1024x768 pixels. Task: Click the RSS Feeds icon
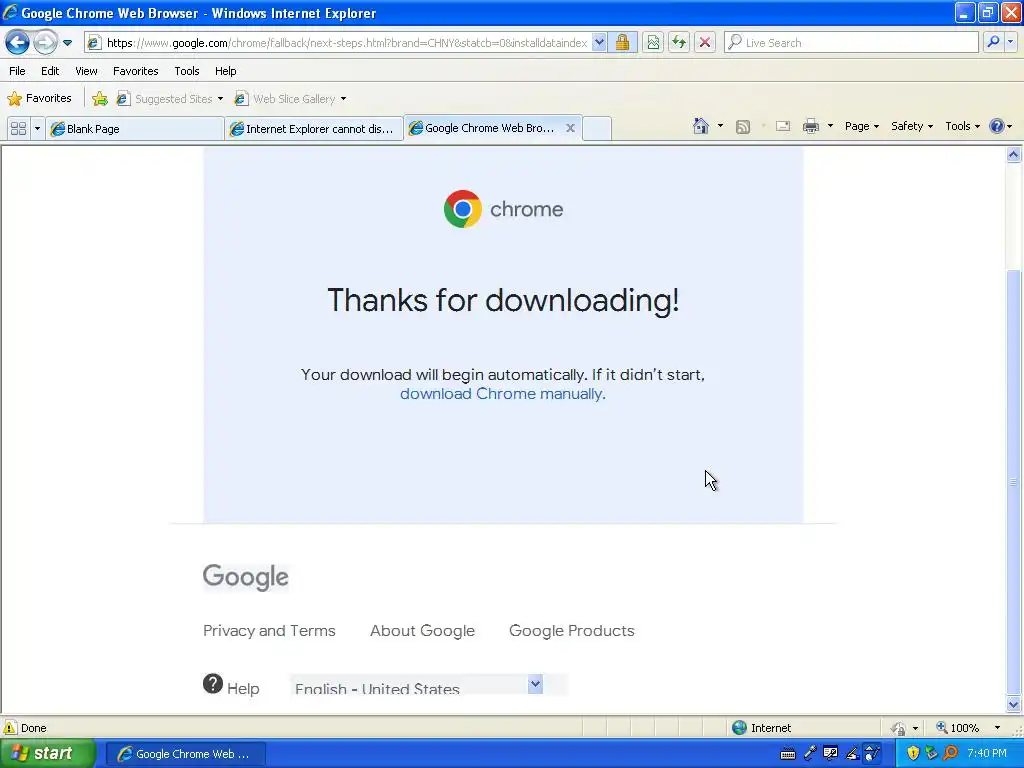coord(743,127)
